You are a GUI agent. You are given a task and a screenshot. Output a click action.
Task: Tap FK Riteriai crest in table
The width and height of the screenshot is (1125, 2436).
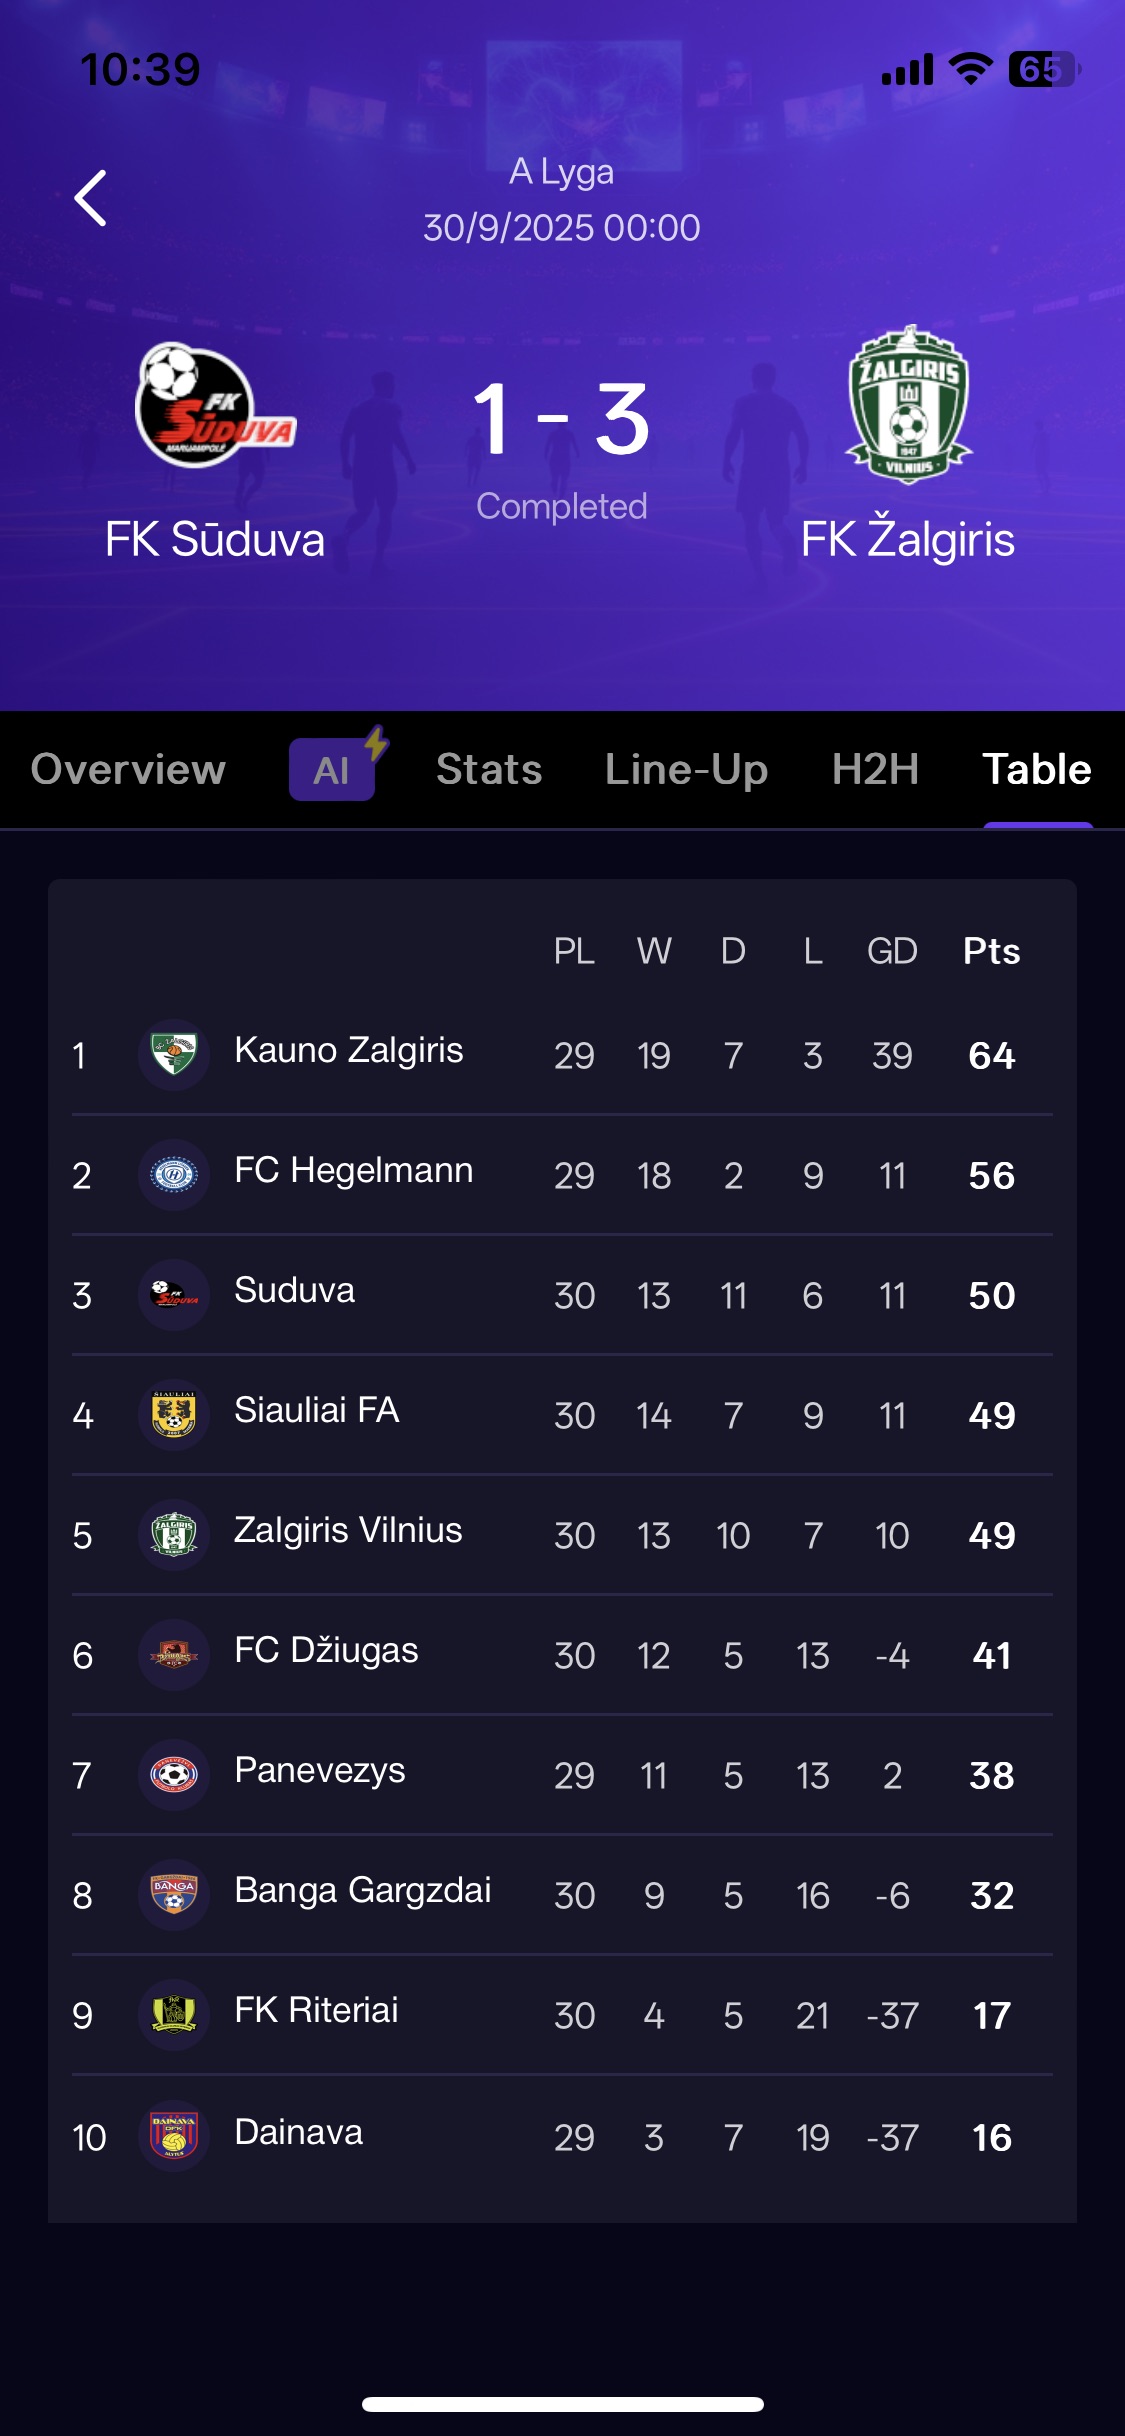[174, 2014]
